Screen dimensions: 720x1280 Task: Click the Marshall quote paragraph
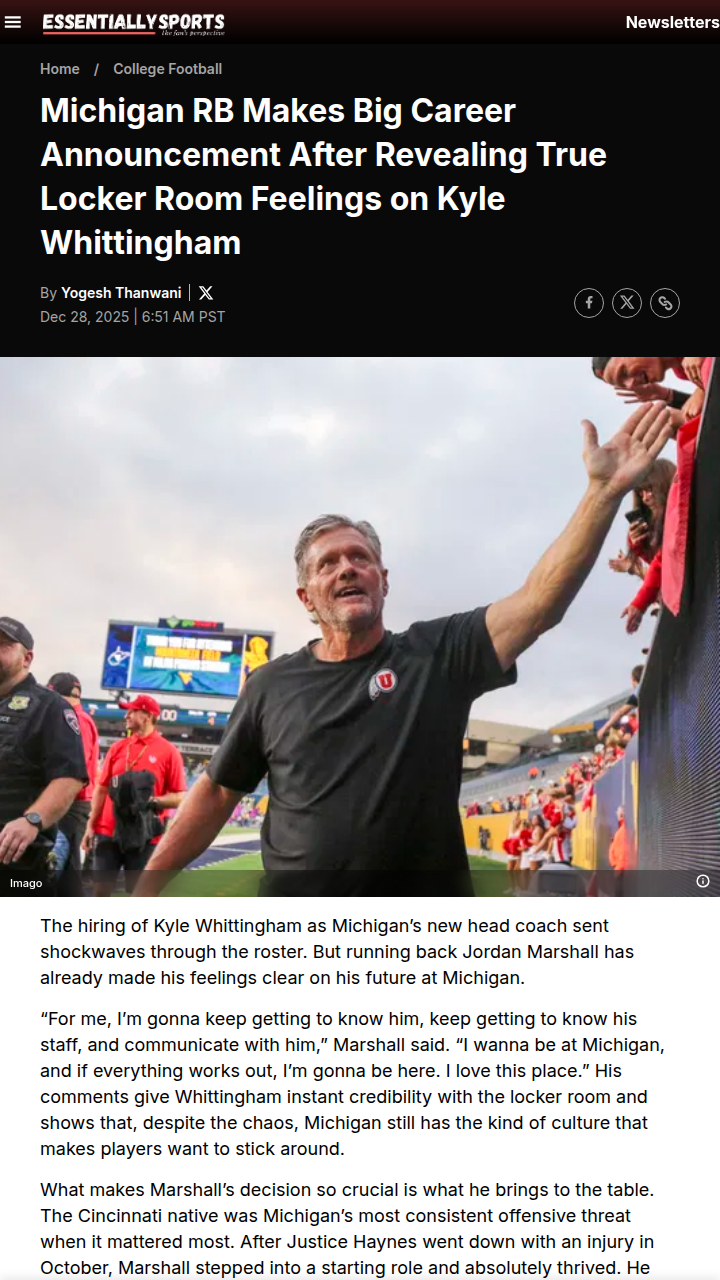click(x=352, y=1084)
